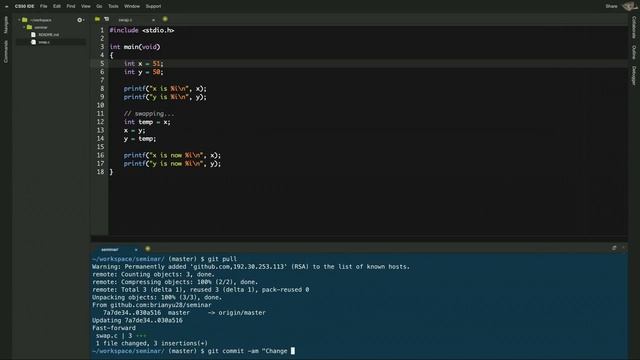Image resolution: width=640 pixels, height=360 pixels.
Task: Open the Navigate side panel
Action: (x=6, y=25)
